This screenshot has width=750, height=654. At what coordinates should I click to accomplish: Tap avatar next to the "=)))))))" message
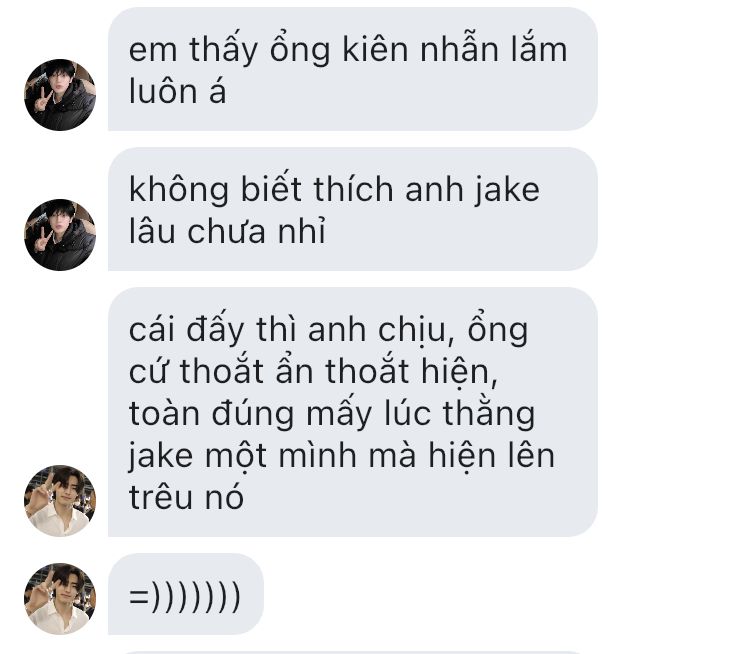click(x=60, y=599)
